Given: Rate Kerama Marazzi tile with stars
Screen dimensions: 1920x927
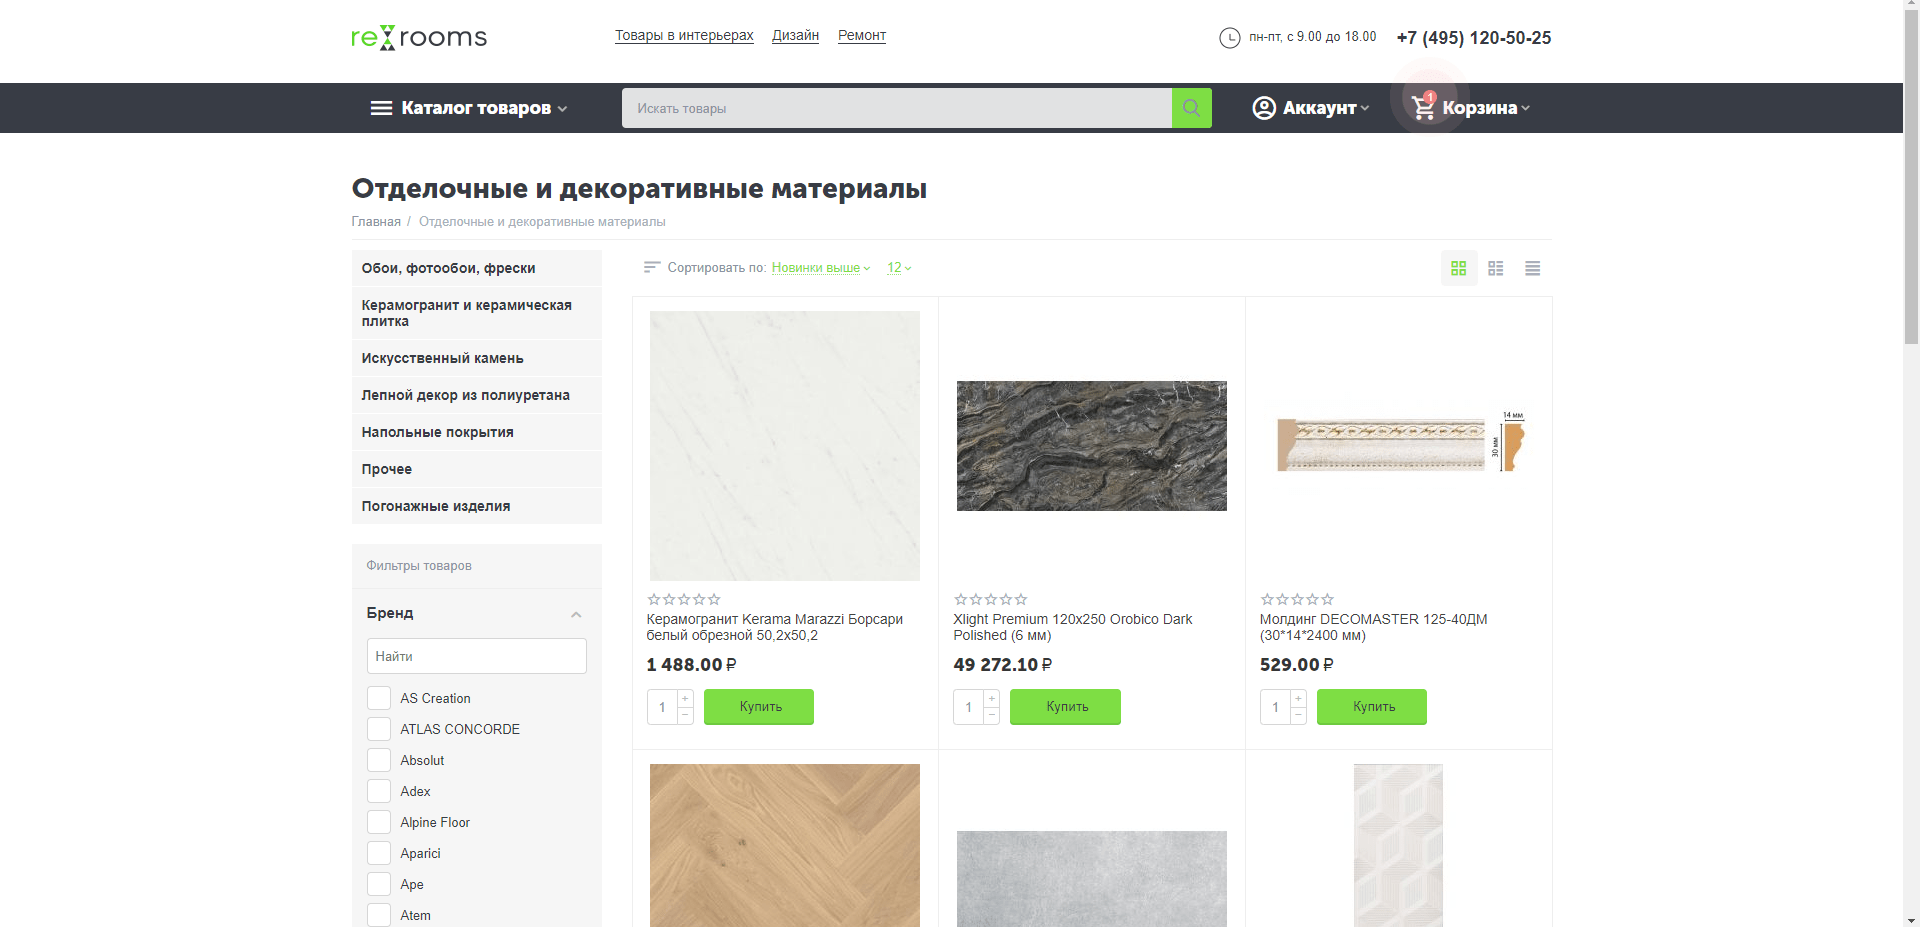Looking at the screenshot, I should coord(684,600).
